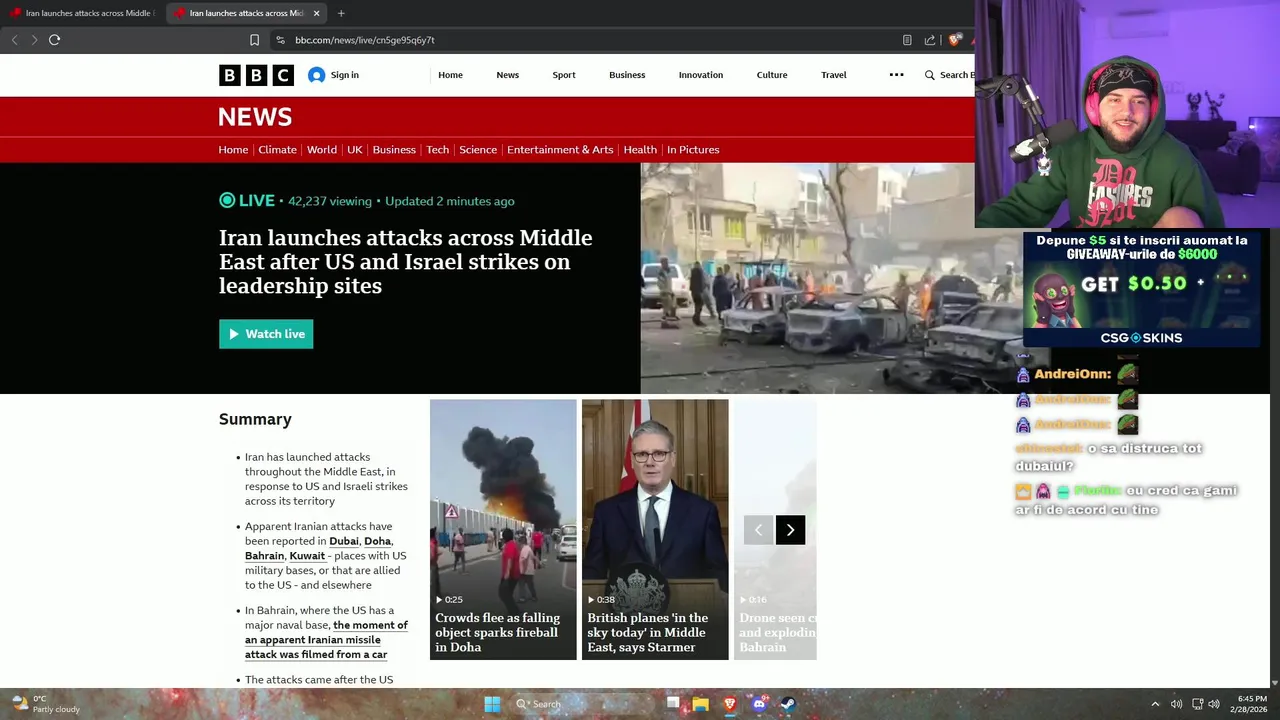
Task: Click the Iran launches attacks headline
Action: coord(405,262)
